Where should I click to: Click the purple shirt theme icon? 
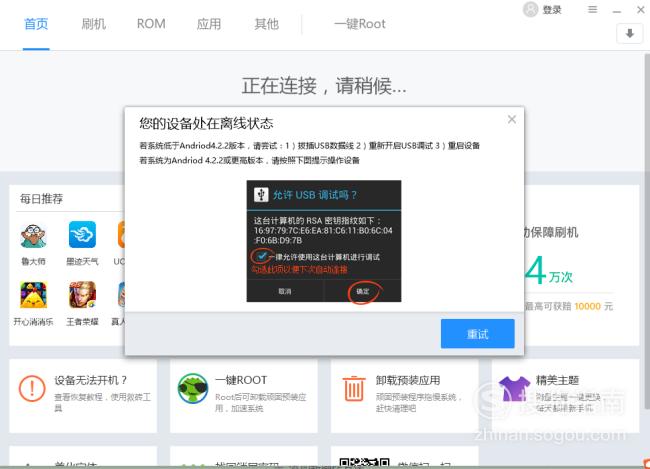coord(514,389)
